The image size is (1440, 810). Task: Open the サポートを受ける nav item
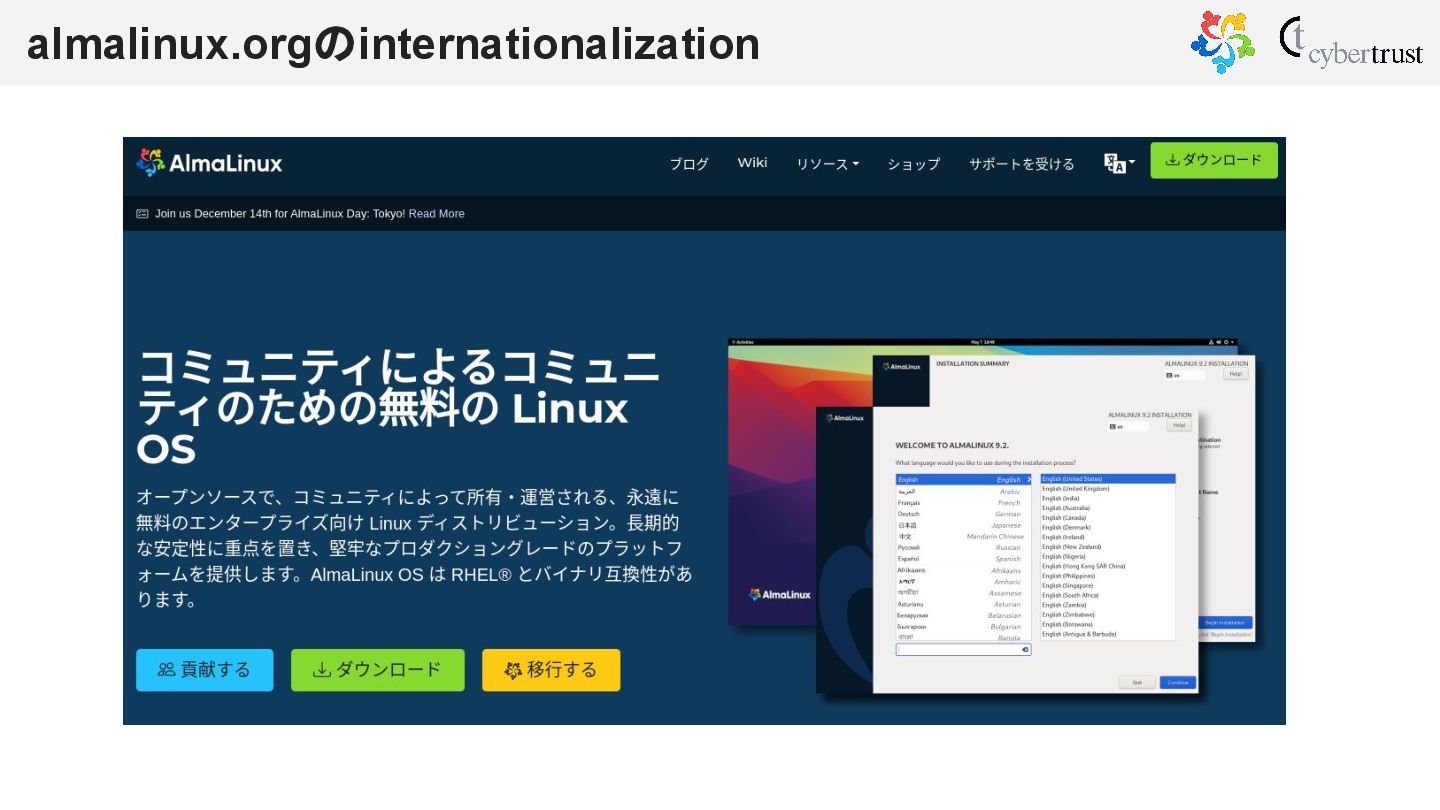[1022, 164]
